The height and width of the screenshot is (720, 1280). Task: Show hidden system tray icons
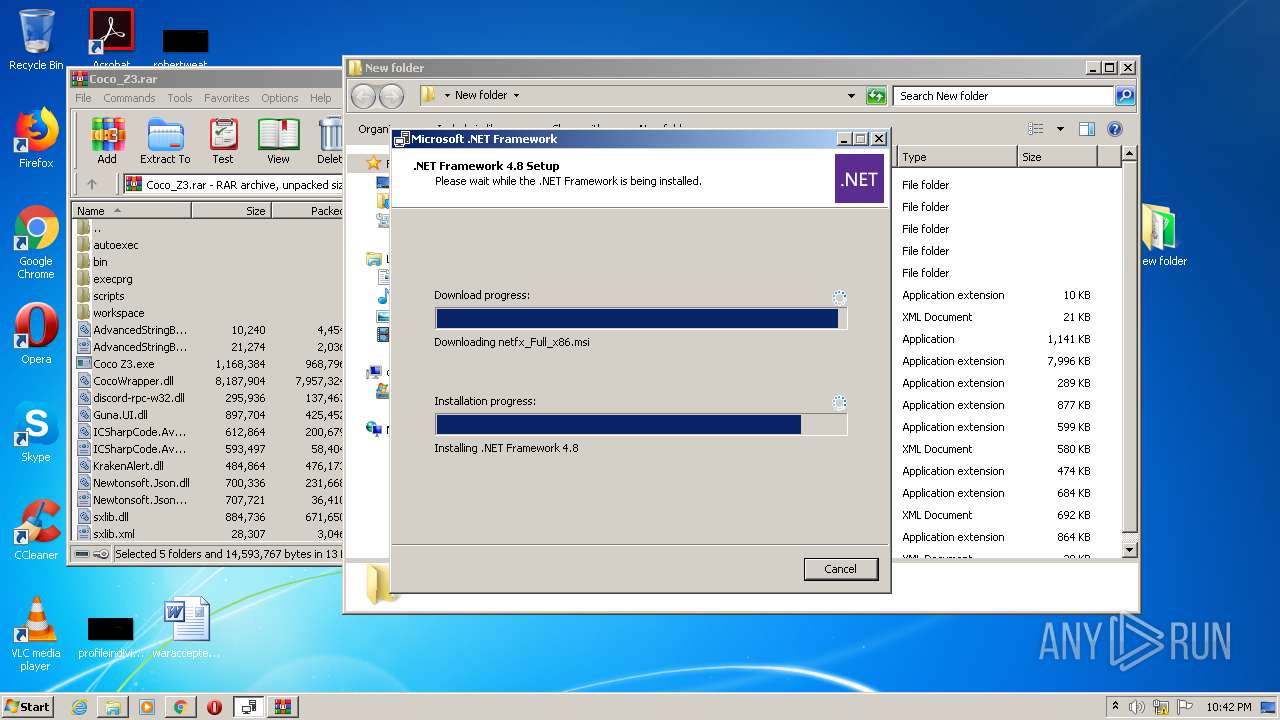[x=1115, y=706]
